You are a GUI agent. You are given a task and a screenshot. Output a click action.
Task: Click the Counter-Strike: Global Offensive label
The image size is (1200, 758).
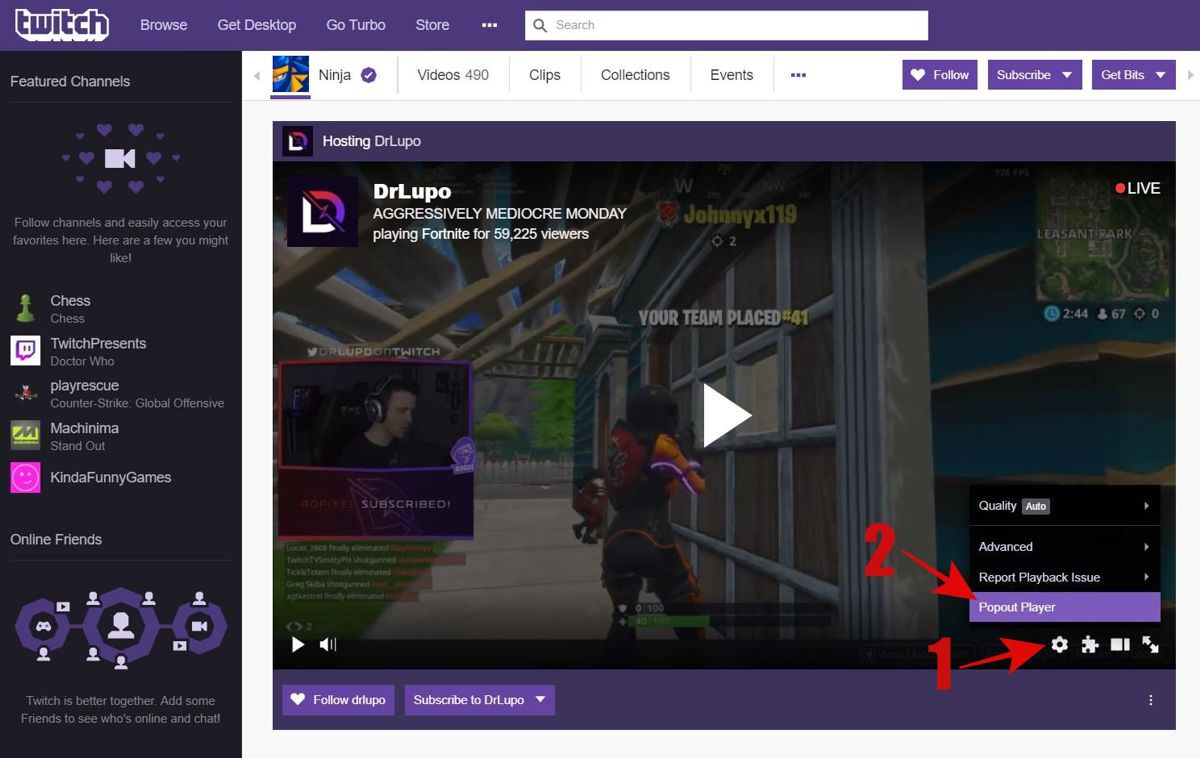137,403
